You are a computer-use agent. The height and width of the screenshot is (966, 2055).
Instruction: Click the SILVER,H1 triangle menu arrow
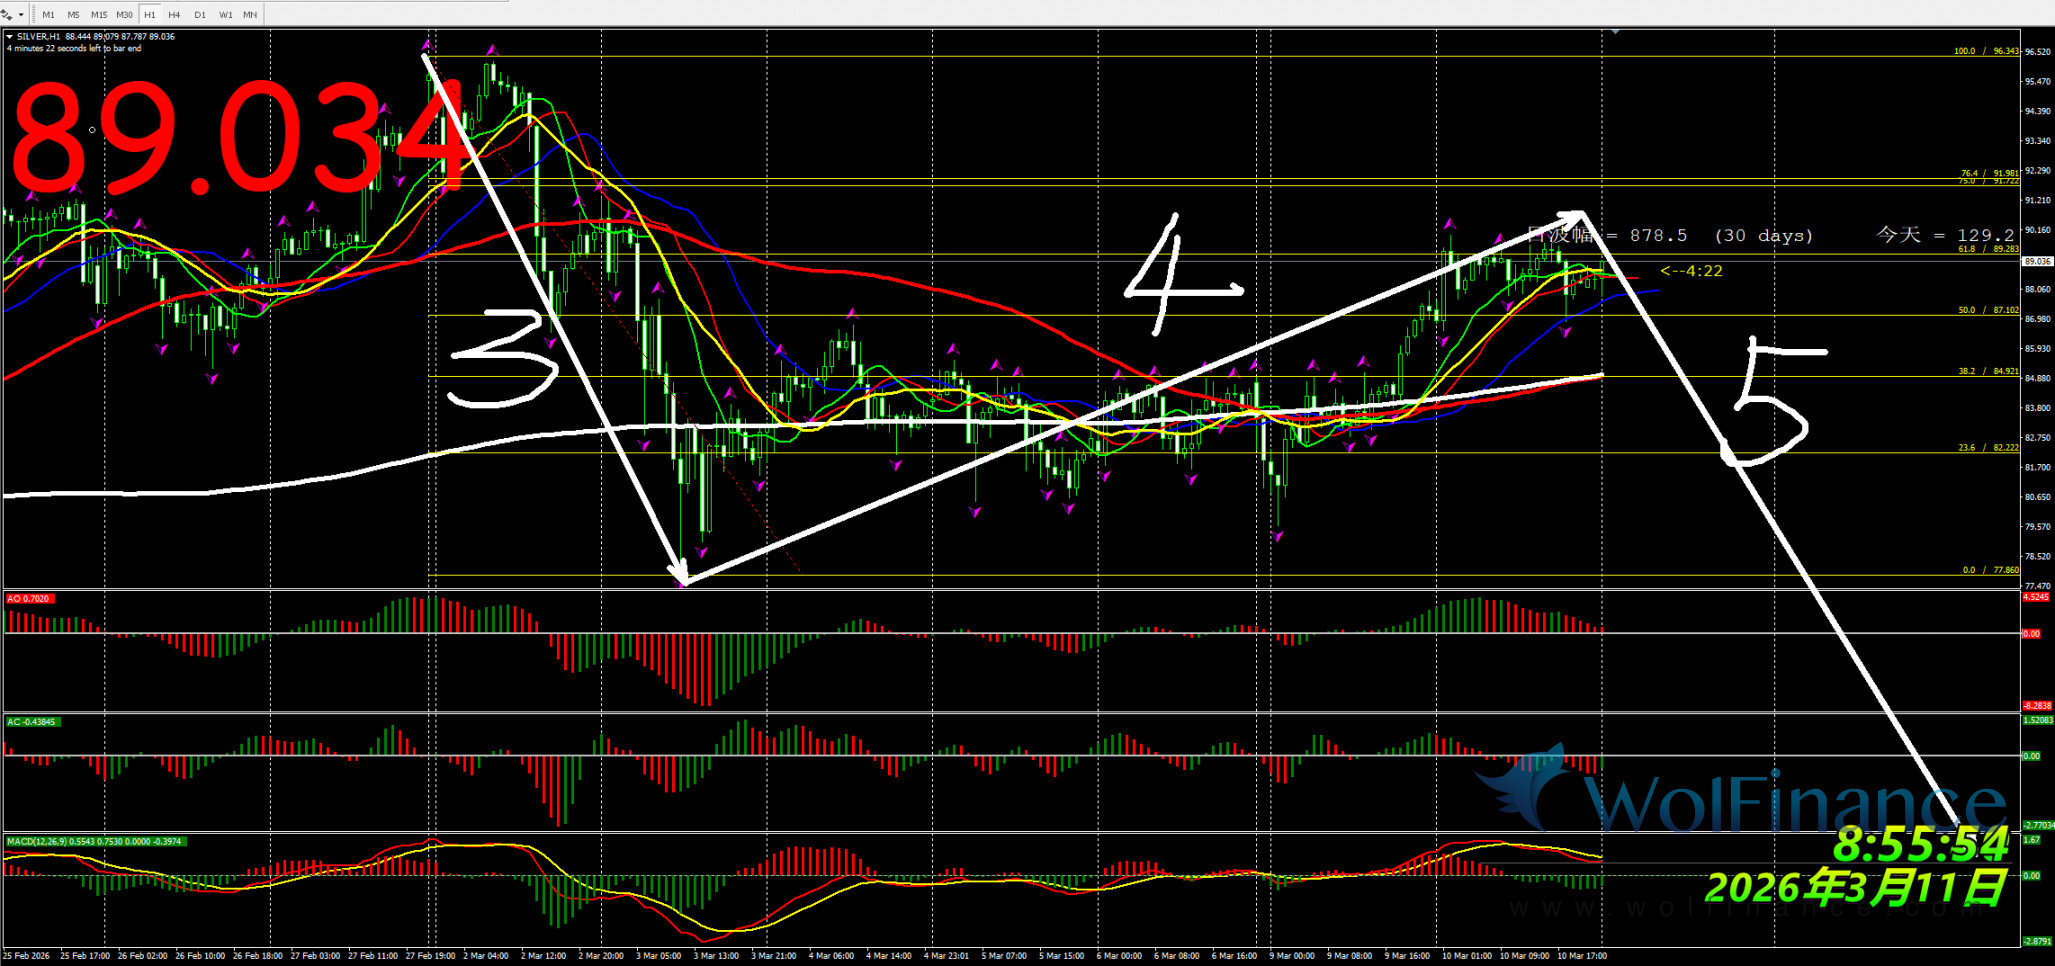coord(10,37)
